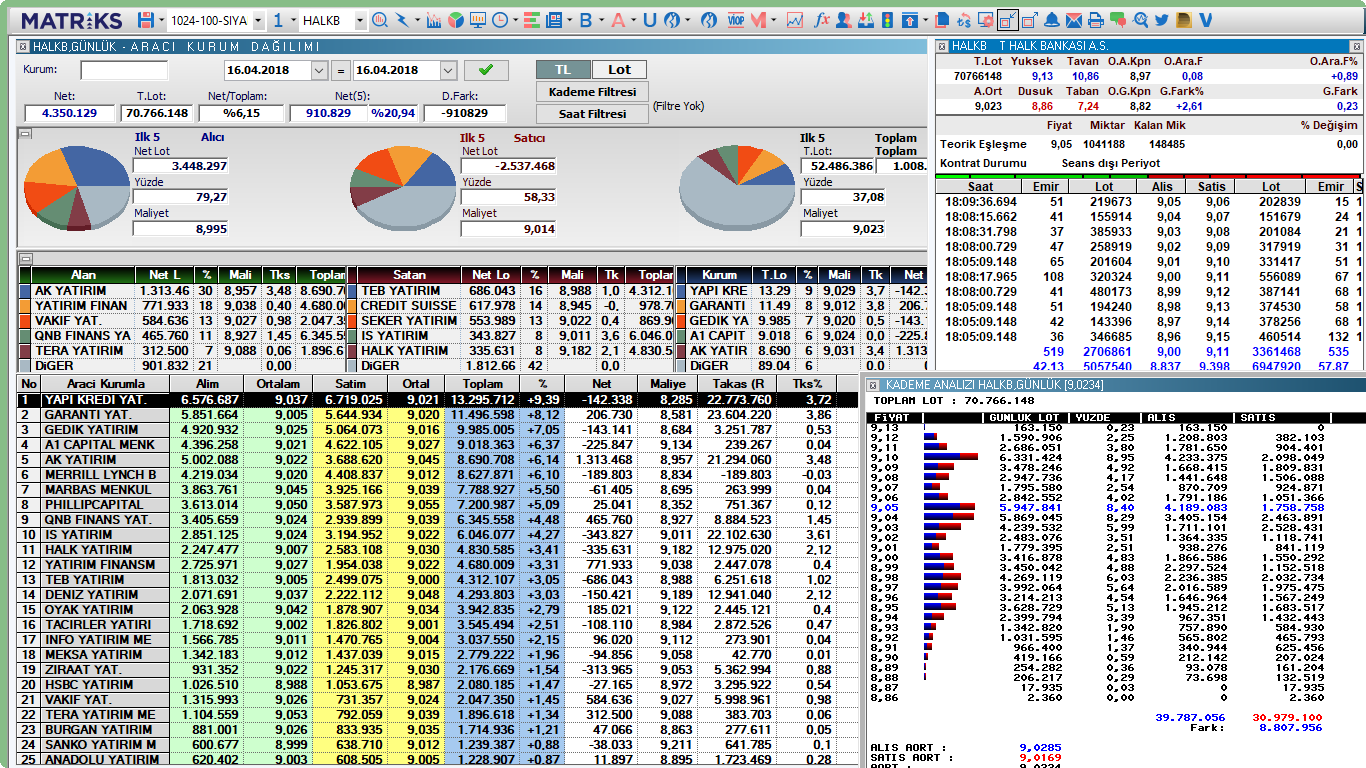Image resolution: width=1366 pixels, height=768 pixels.
Task: Click the screen settings gear icon
Action: point(986,20)
